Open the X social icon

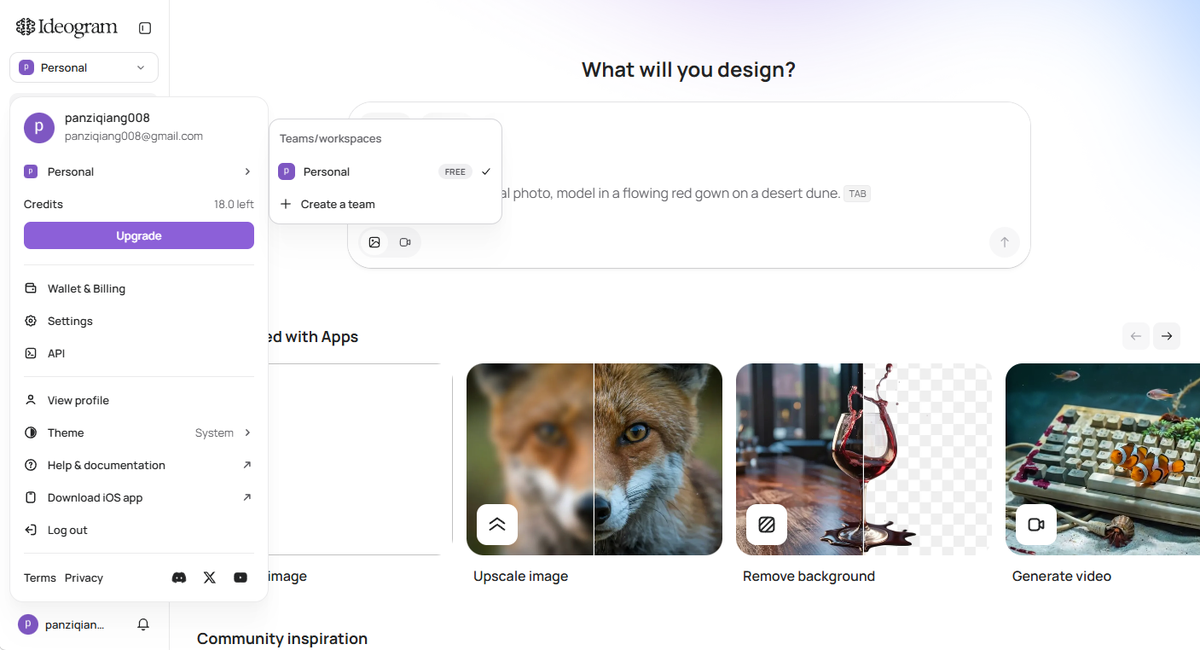coord(209,578)
